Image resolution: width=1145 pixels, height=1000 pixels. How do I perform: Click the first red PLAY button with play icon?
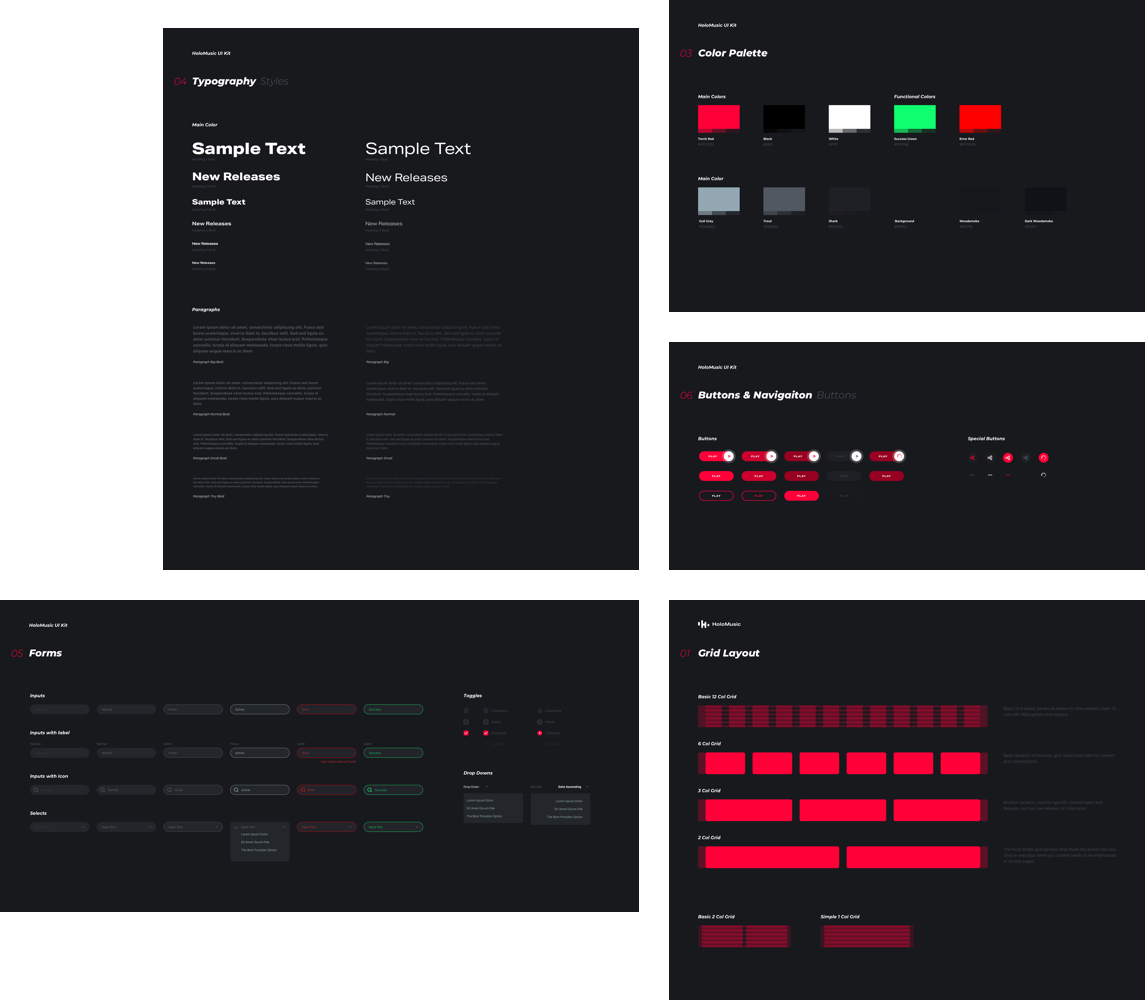(x=716, y=456)
